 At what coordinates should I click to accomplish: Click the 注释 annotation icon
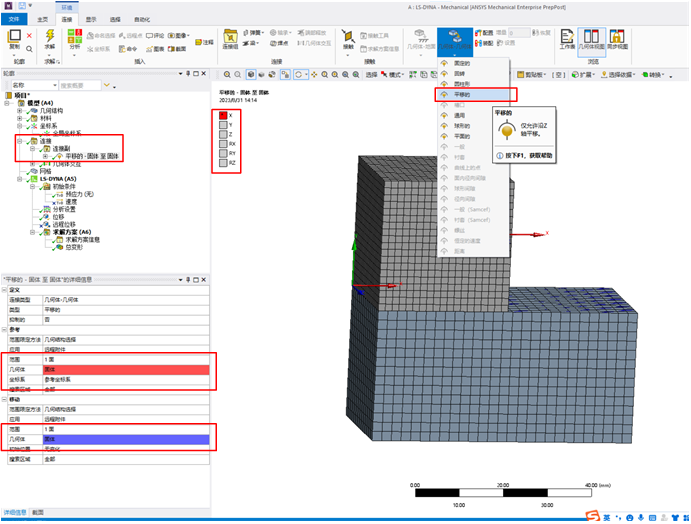pyautogui.click(x=199, y=42)
